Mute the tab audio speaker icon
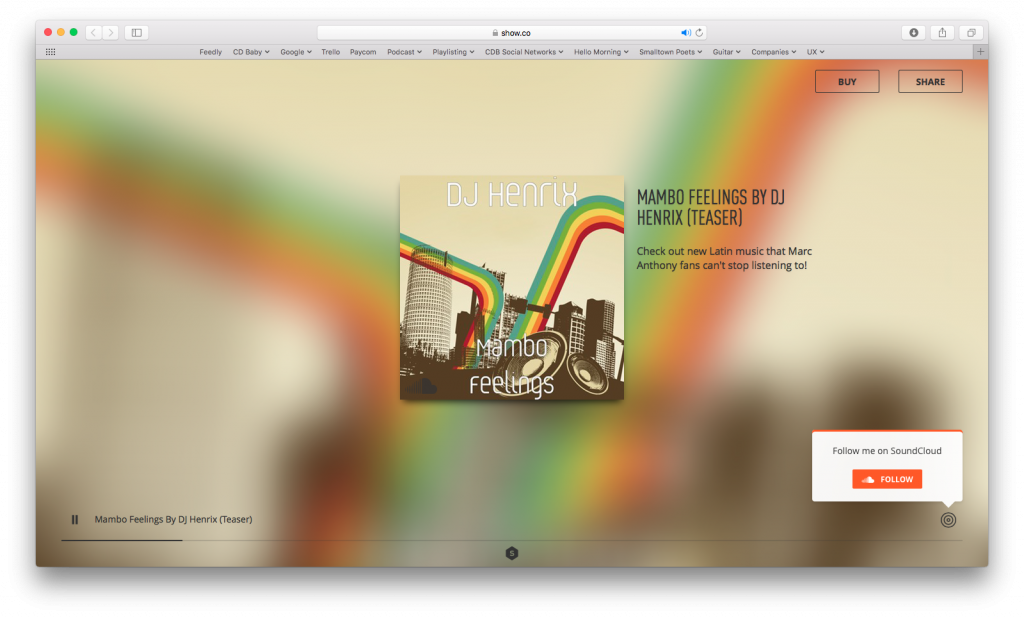This screenshot has height=618, width=1024. click(x=685, y=33)
